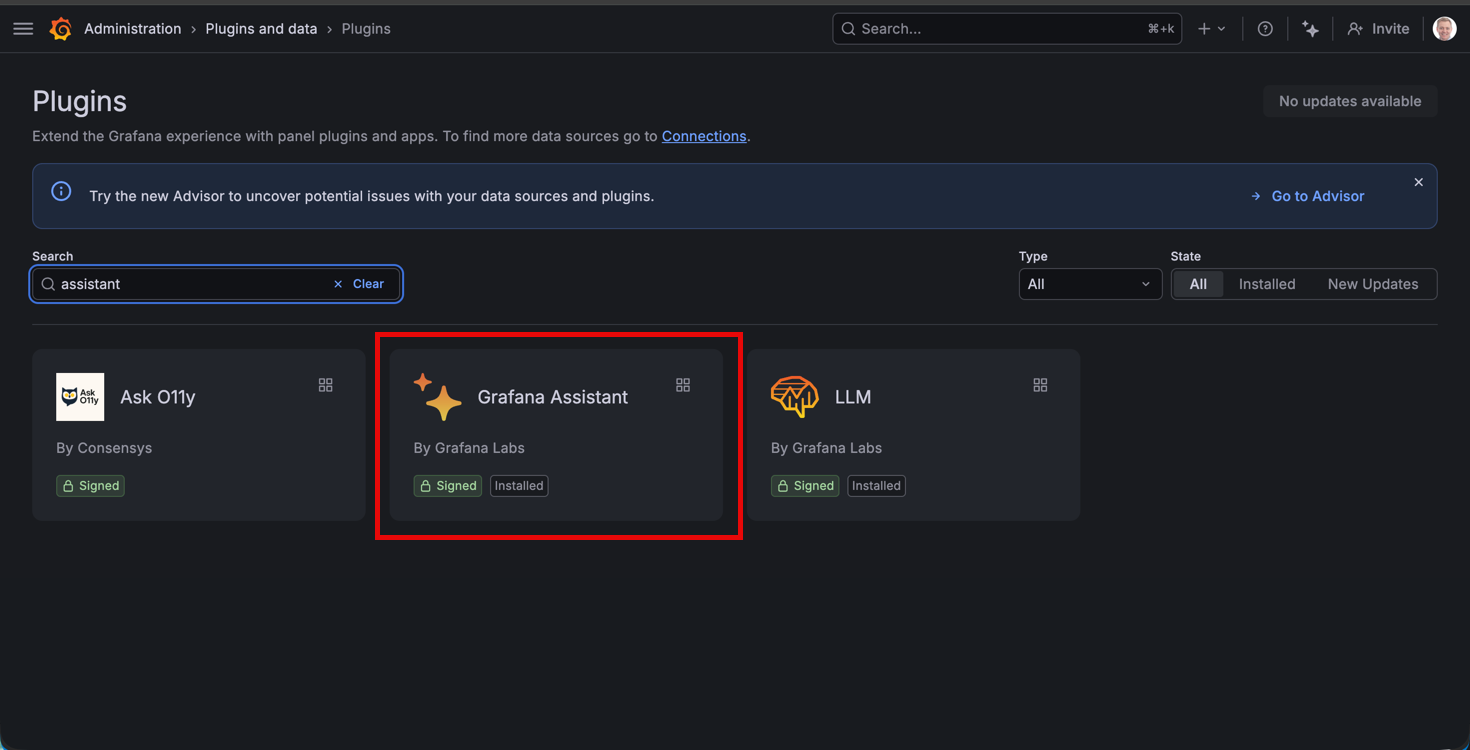Click By Grafana Labs on LLM card
Image resolution: width=1470 pixels, height=750 pixels.
[826, 448]
